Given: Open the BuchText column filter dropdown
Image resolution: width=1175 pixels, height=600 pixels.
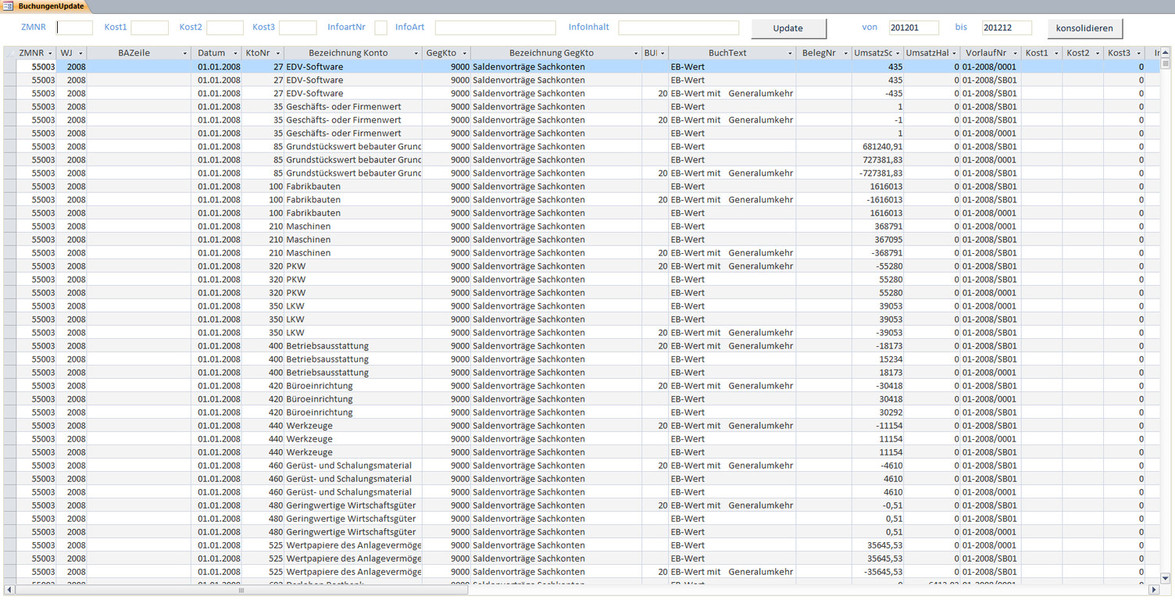Looking at the screenshot, I should [x=790, y=53].
